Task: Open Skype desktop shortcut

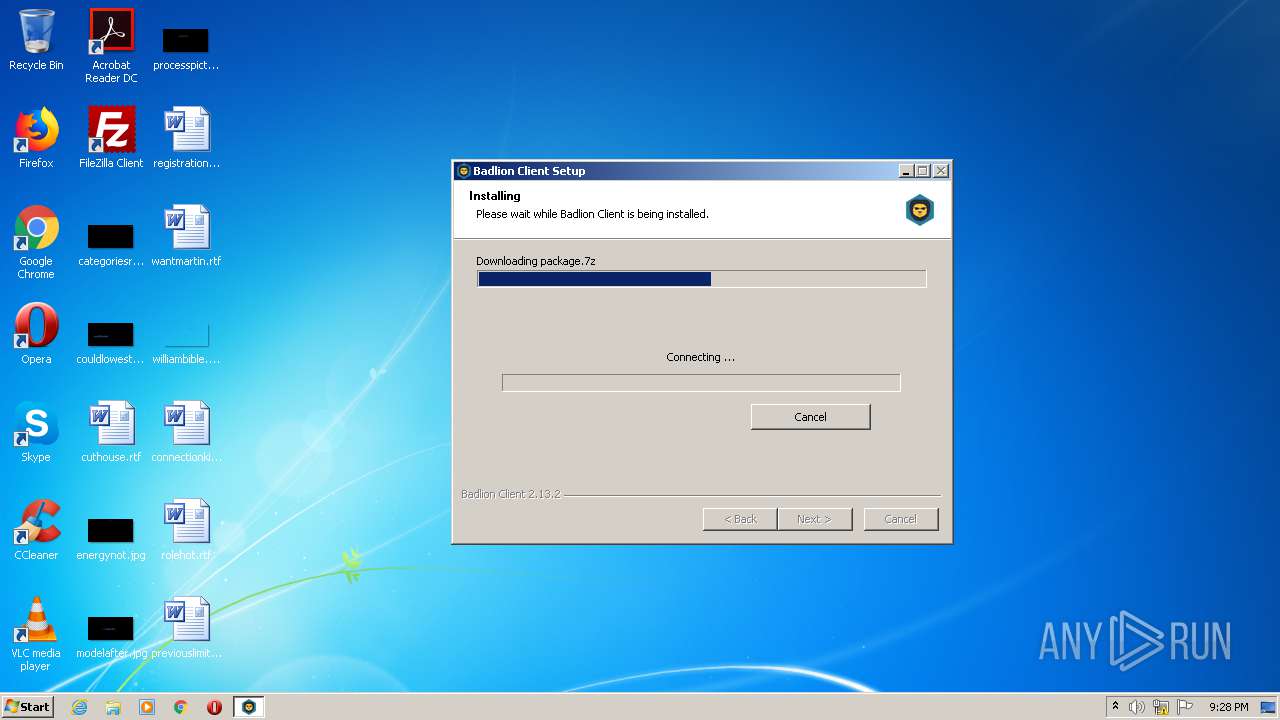Action: (36, 432)
